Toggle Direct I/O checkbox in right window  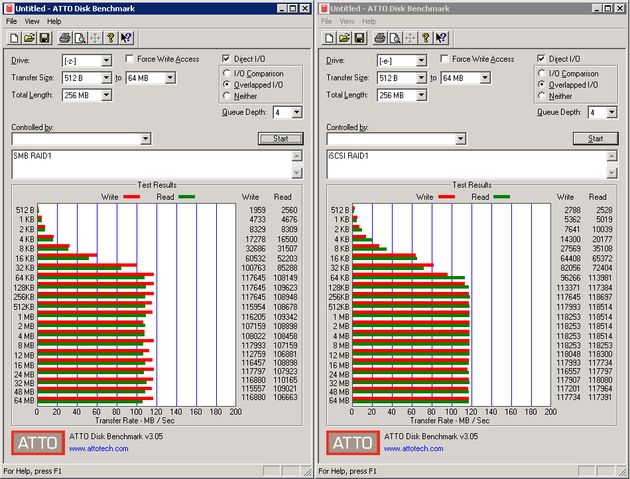coord(541,59)
